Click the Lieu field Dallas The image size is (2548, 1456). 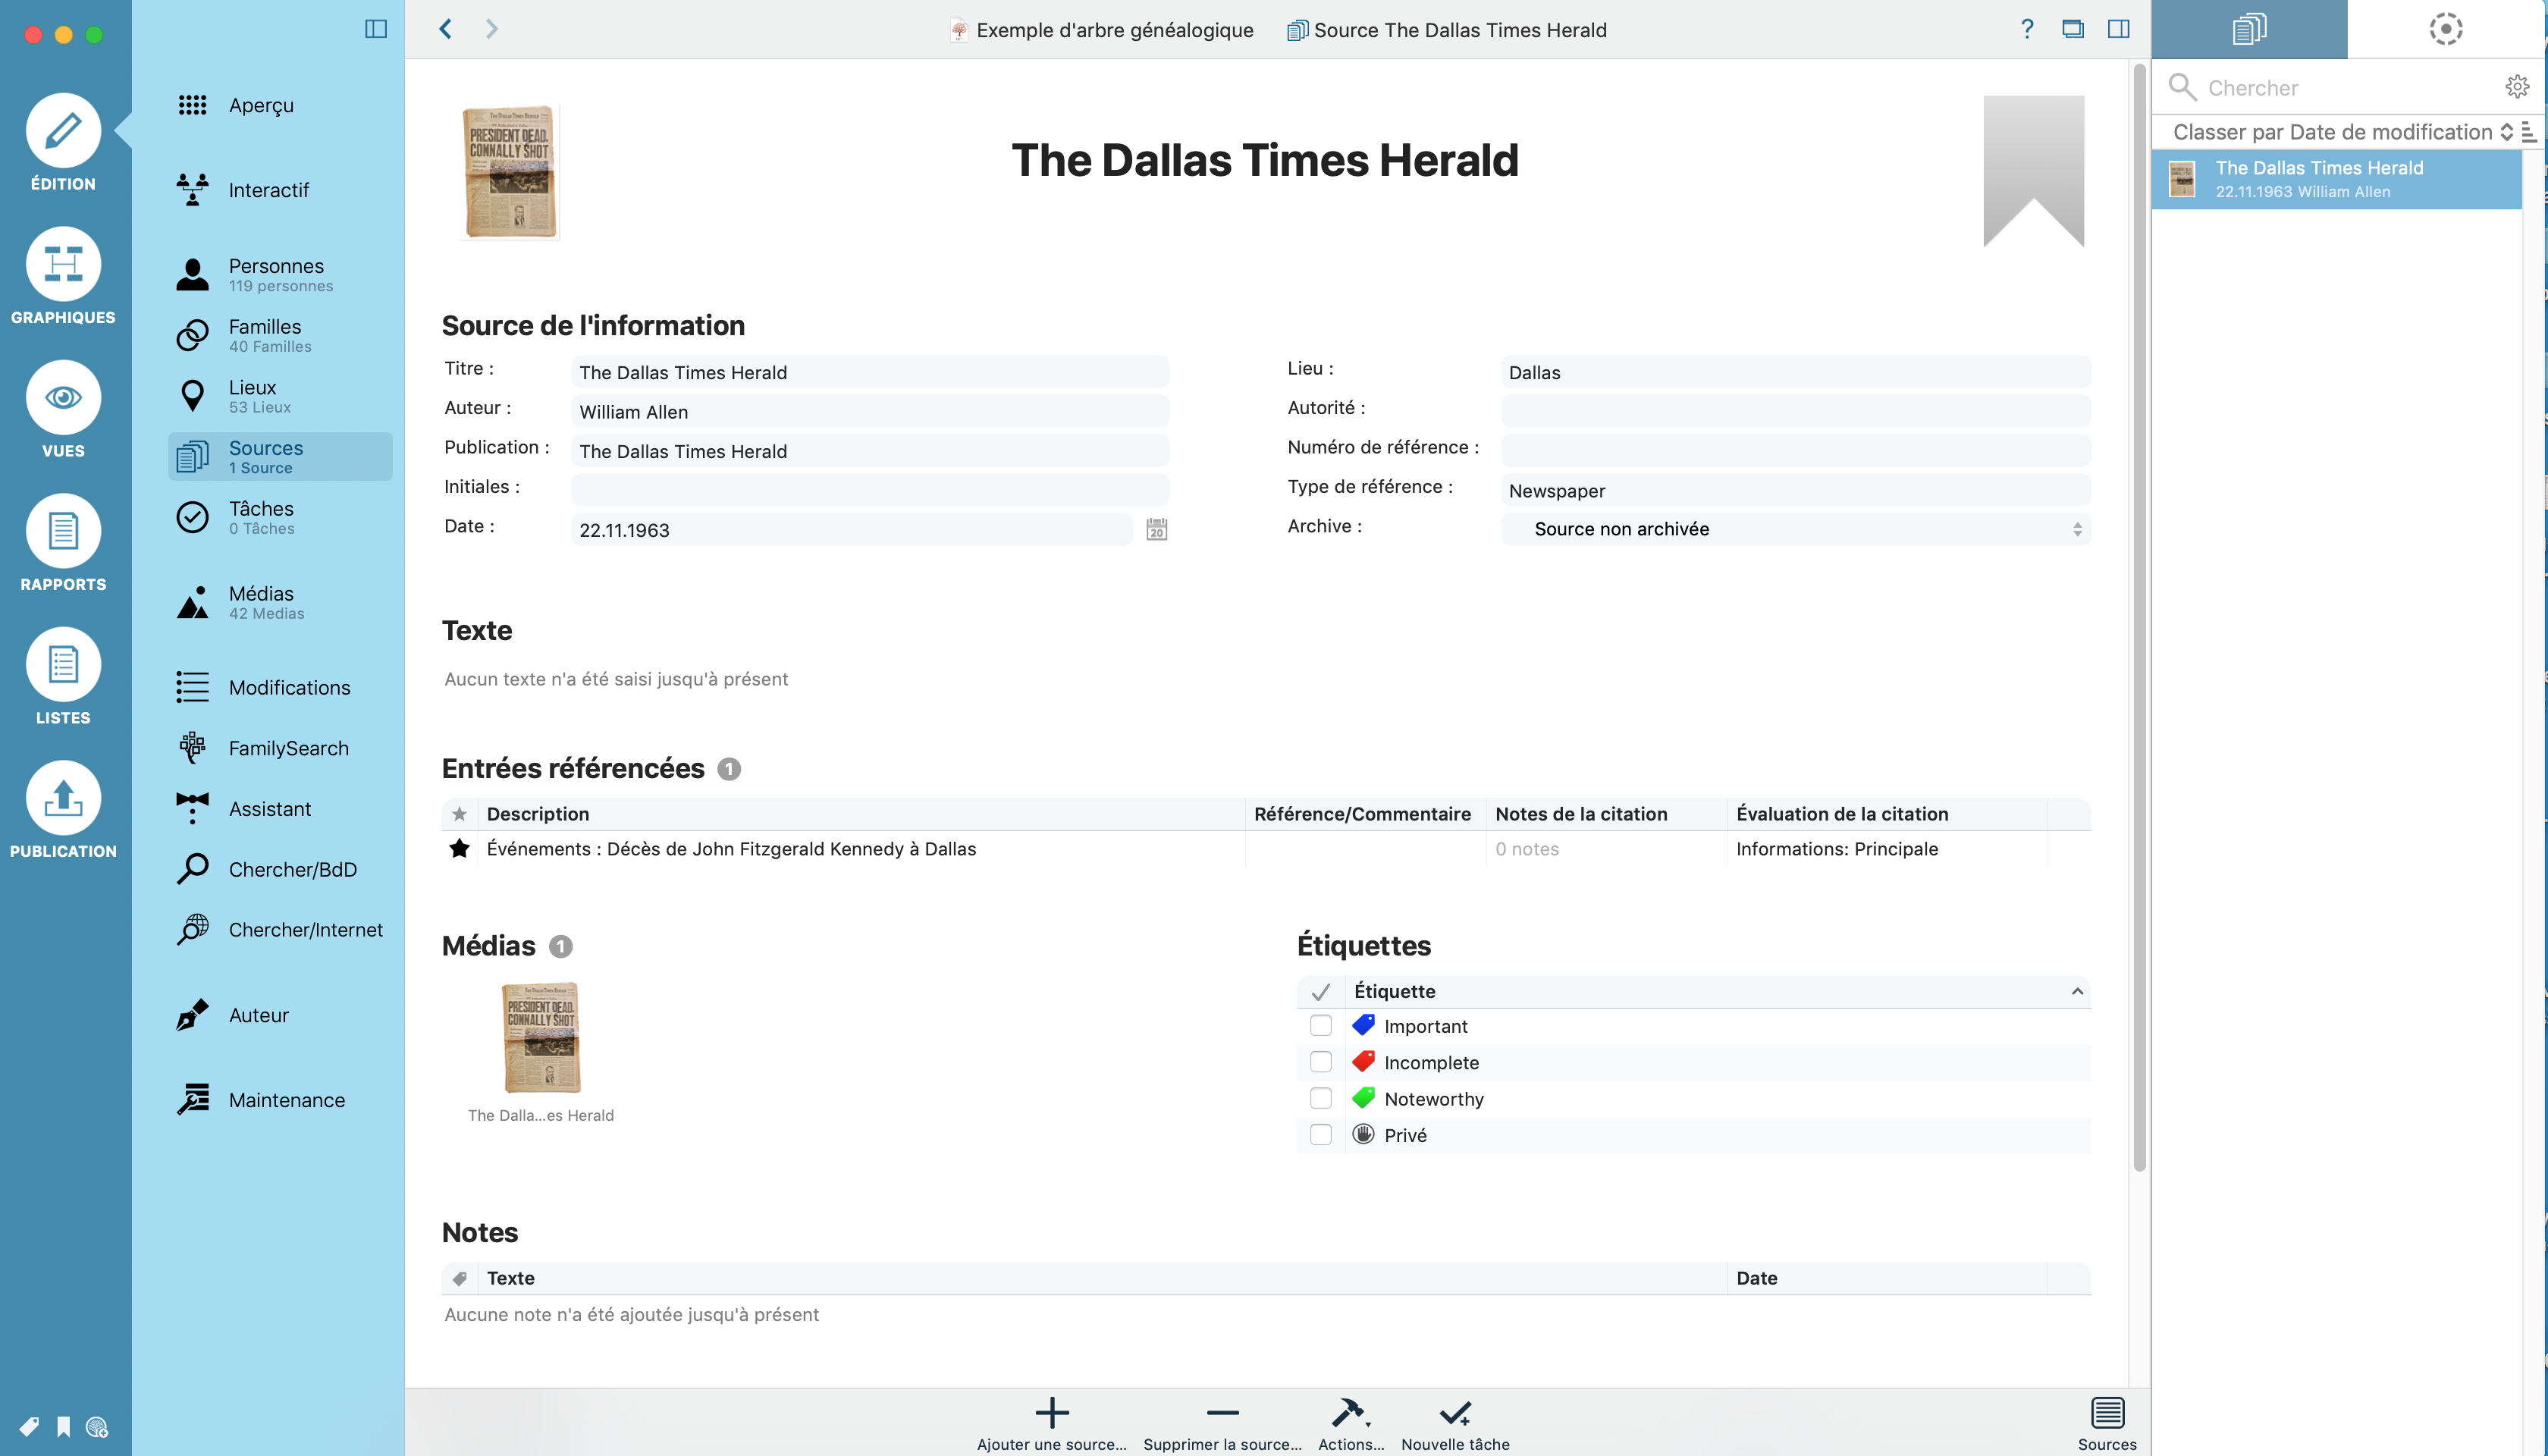pyautogui.click(x=1795, y=372)
